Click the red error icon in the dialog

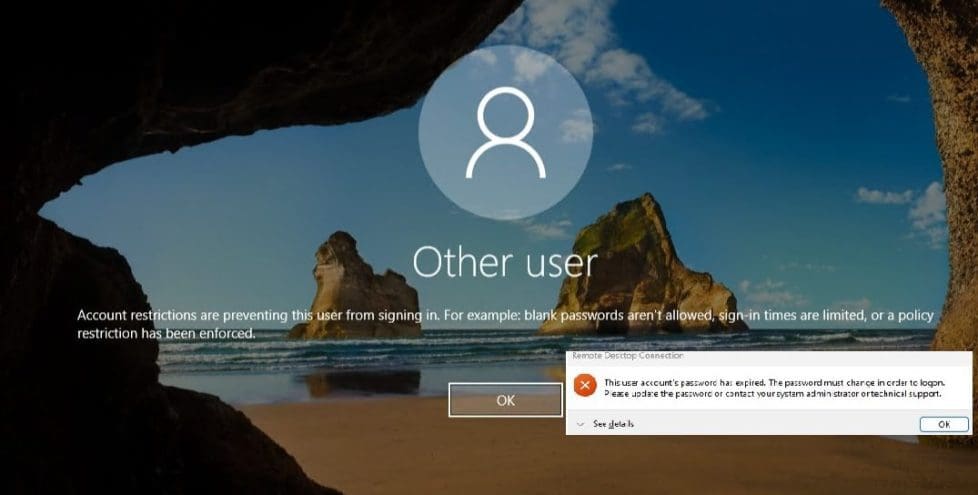(585, 385)
